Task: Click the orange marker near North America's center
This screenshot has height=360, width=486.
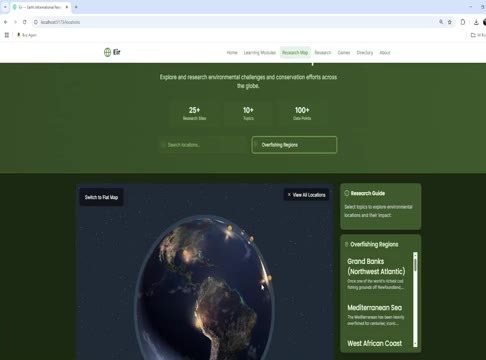Action: click(186, 254)
